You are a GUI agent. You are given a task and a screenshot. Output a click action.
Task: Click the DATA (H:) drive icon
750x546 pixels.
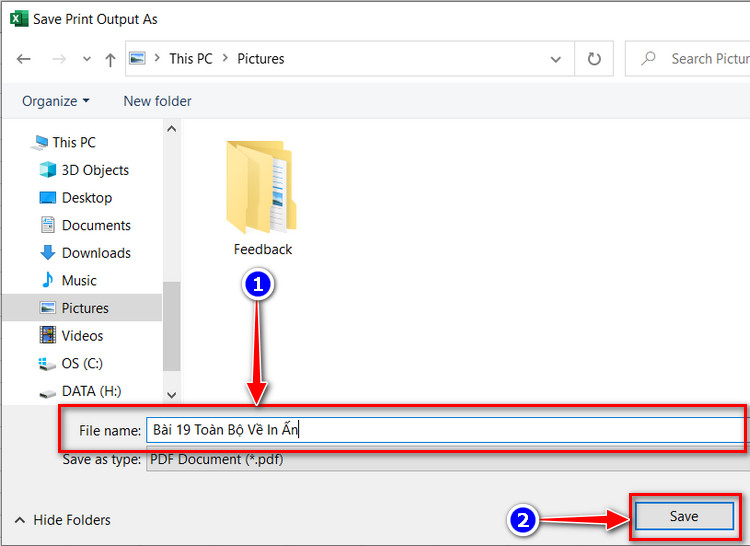47,394
